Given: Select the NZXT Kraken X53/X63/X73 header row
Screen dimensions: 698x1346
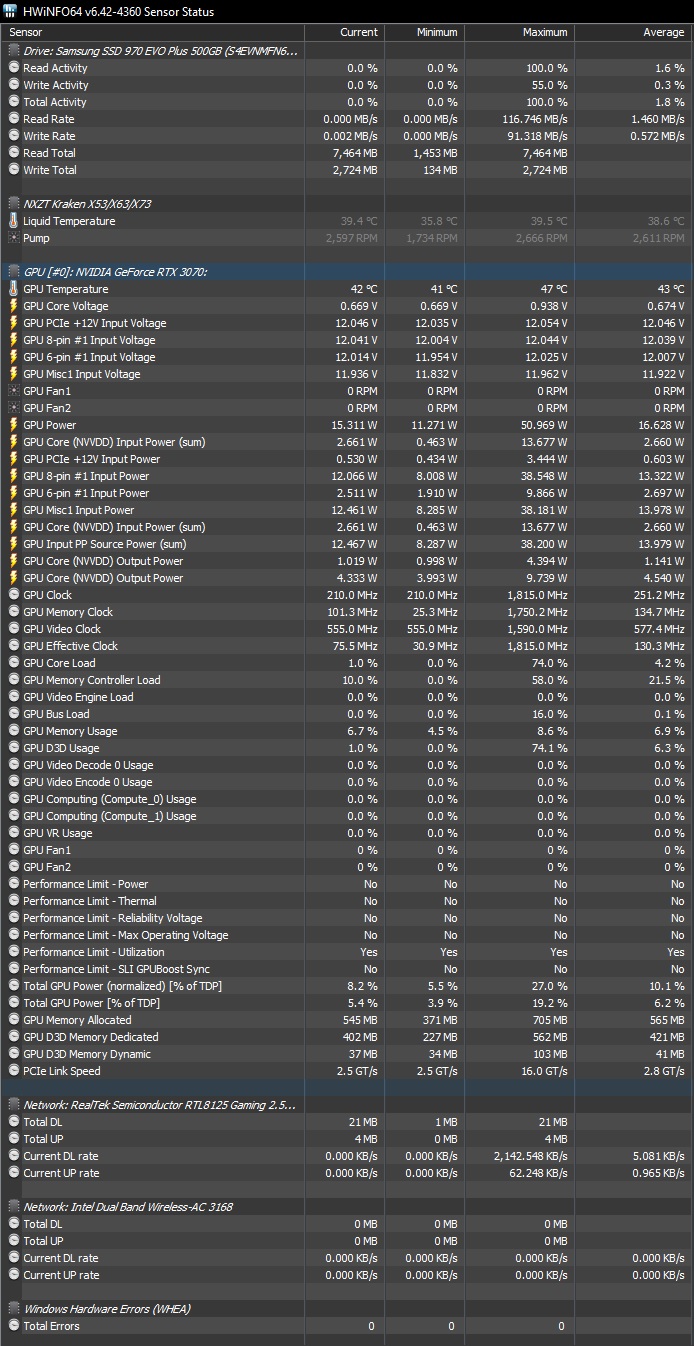Looking at the screenshot, I should (x=347, y=204).
